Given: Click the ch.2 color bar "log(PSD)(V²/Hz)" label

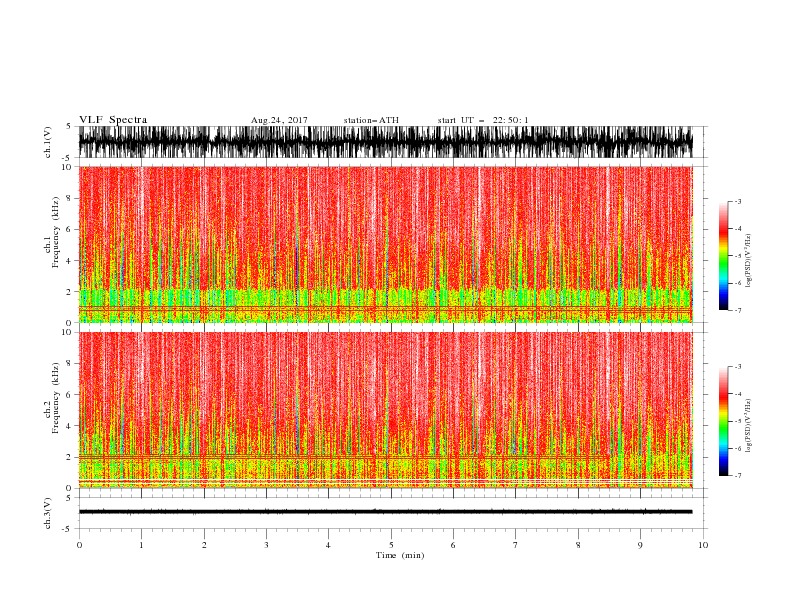Looking at the screenshot, I should pos(749,426).
